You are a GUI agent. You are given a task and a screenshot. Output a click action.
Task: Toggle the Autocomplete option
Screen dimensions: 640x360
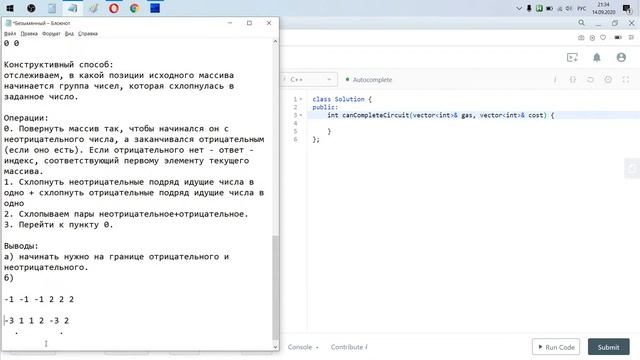click(x=369, y=80)
